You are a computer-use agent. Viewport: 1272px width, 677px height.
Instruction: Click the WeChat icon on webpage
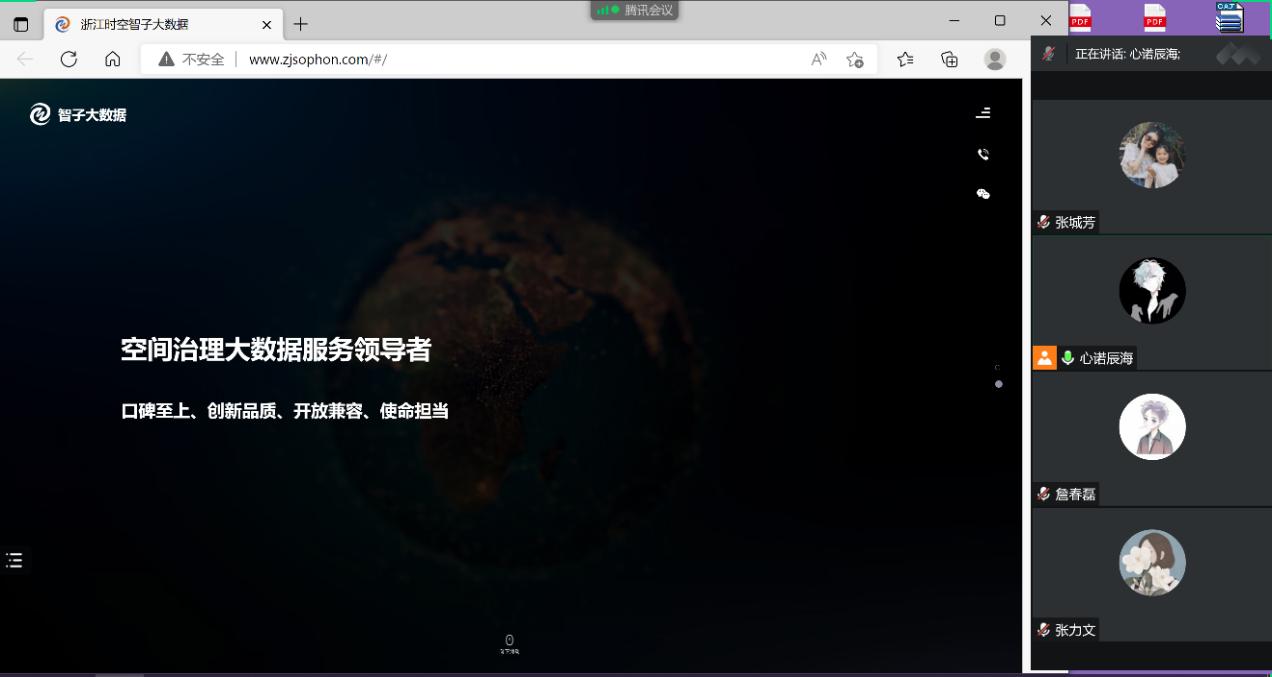click(x=983, y=194)
